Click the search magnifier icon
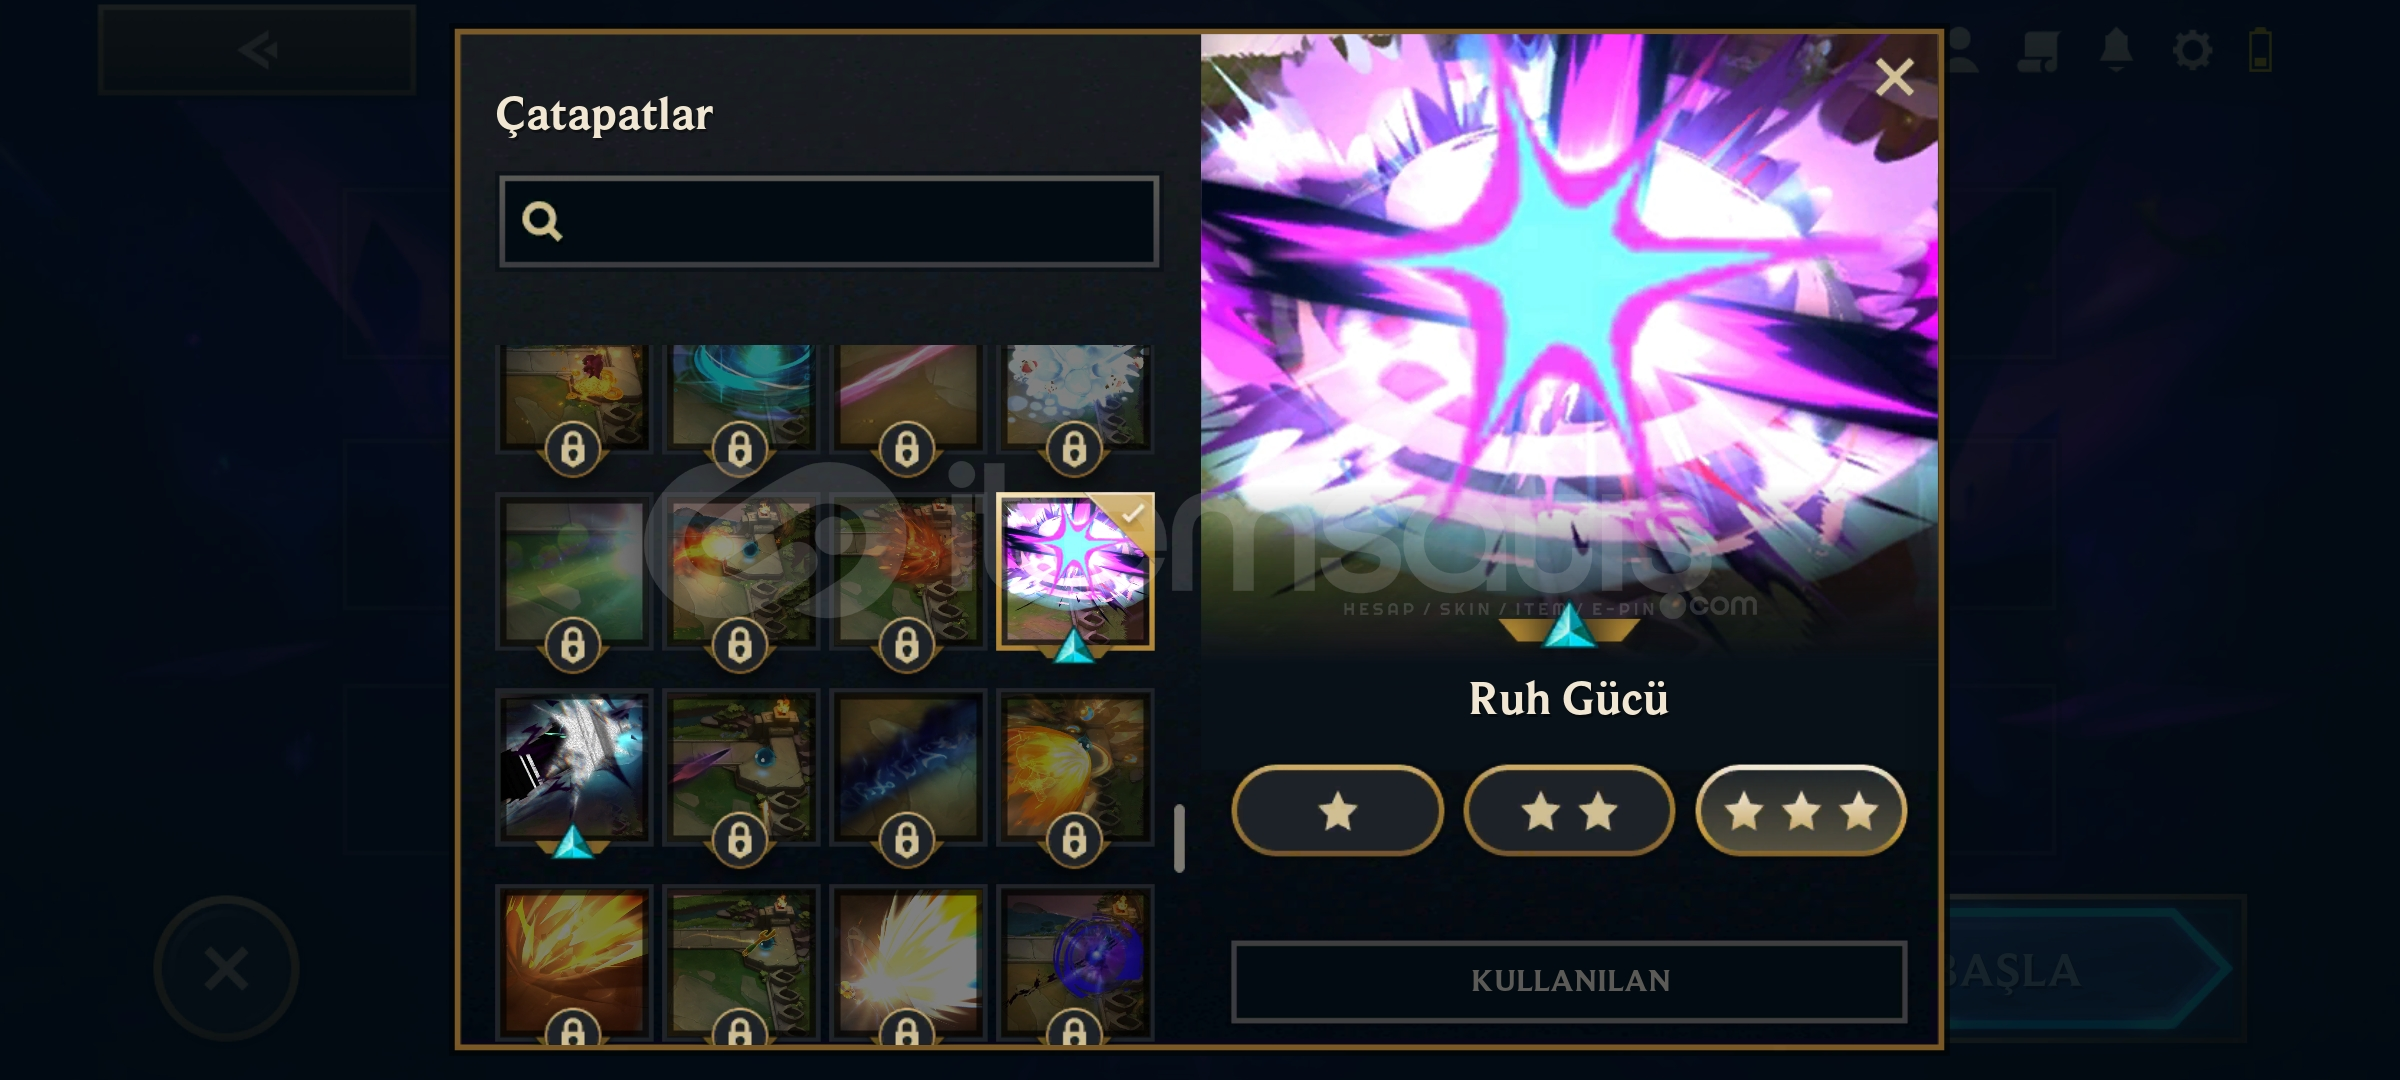Screen dimensions: 2400x1080 pos(542,221)
